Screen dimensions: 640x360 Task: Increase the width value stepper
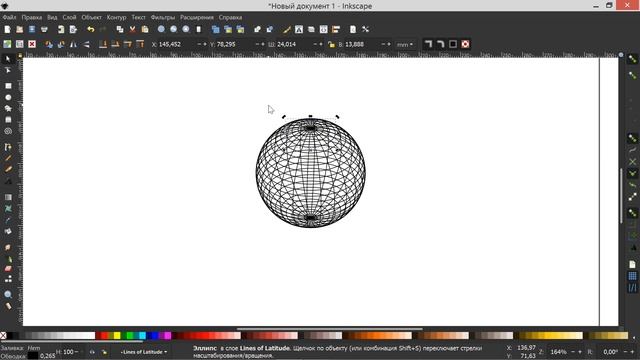pos(321,44)
